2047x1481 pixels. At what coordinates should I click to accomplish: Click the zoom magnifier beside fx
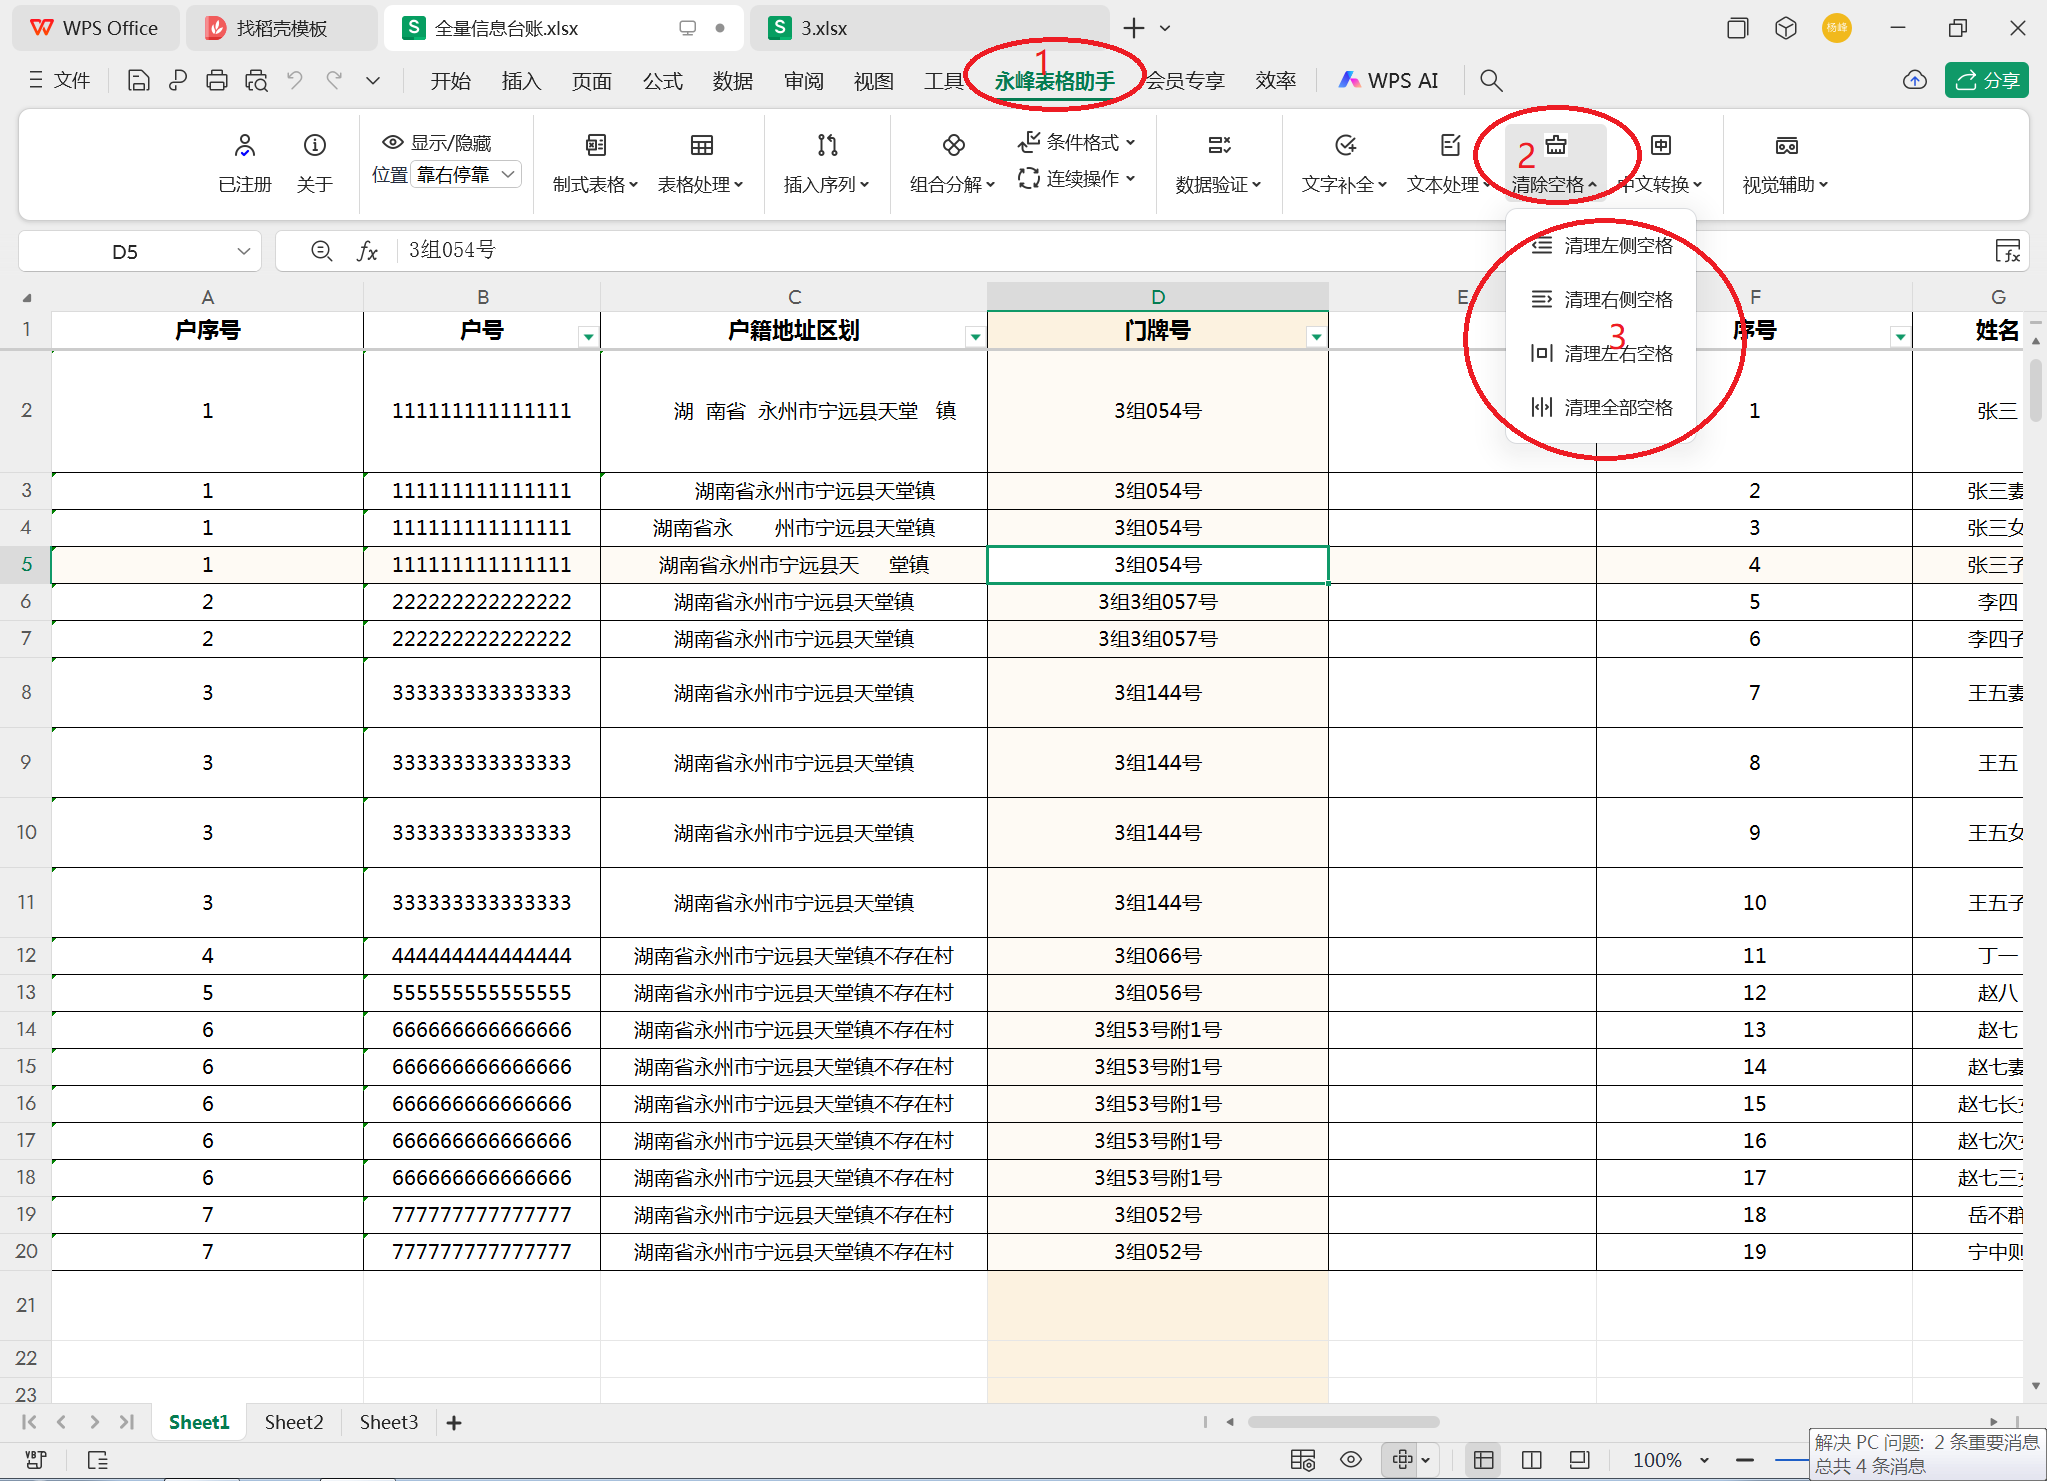(x=321, y=251)
